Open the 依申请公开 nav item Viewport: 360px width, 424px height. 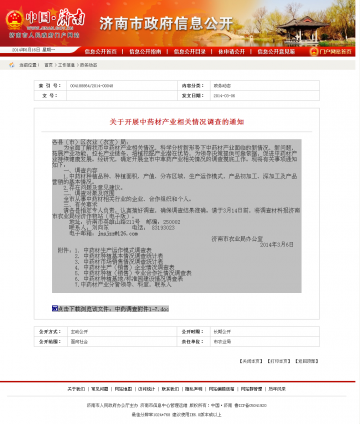click(x=231, y=51)
